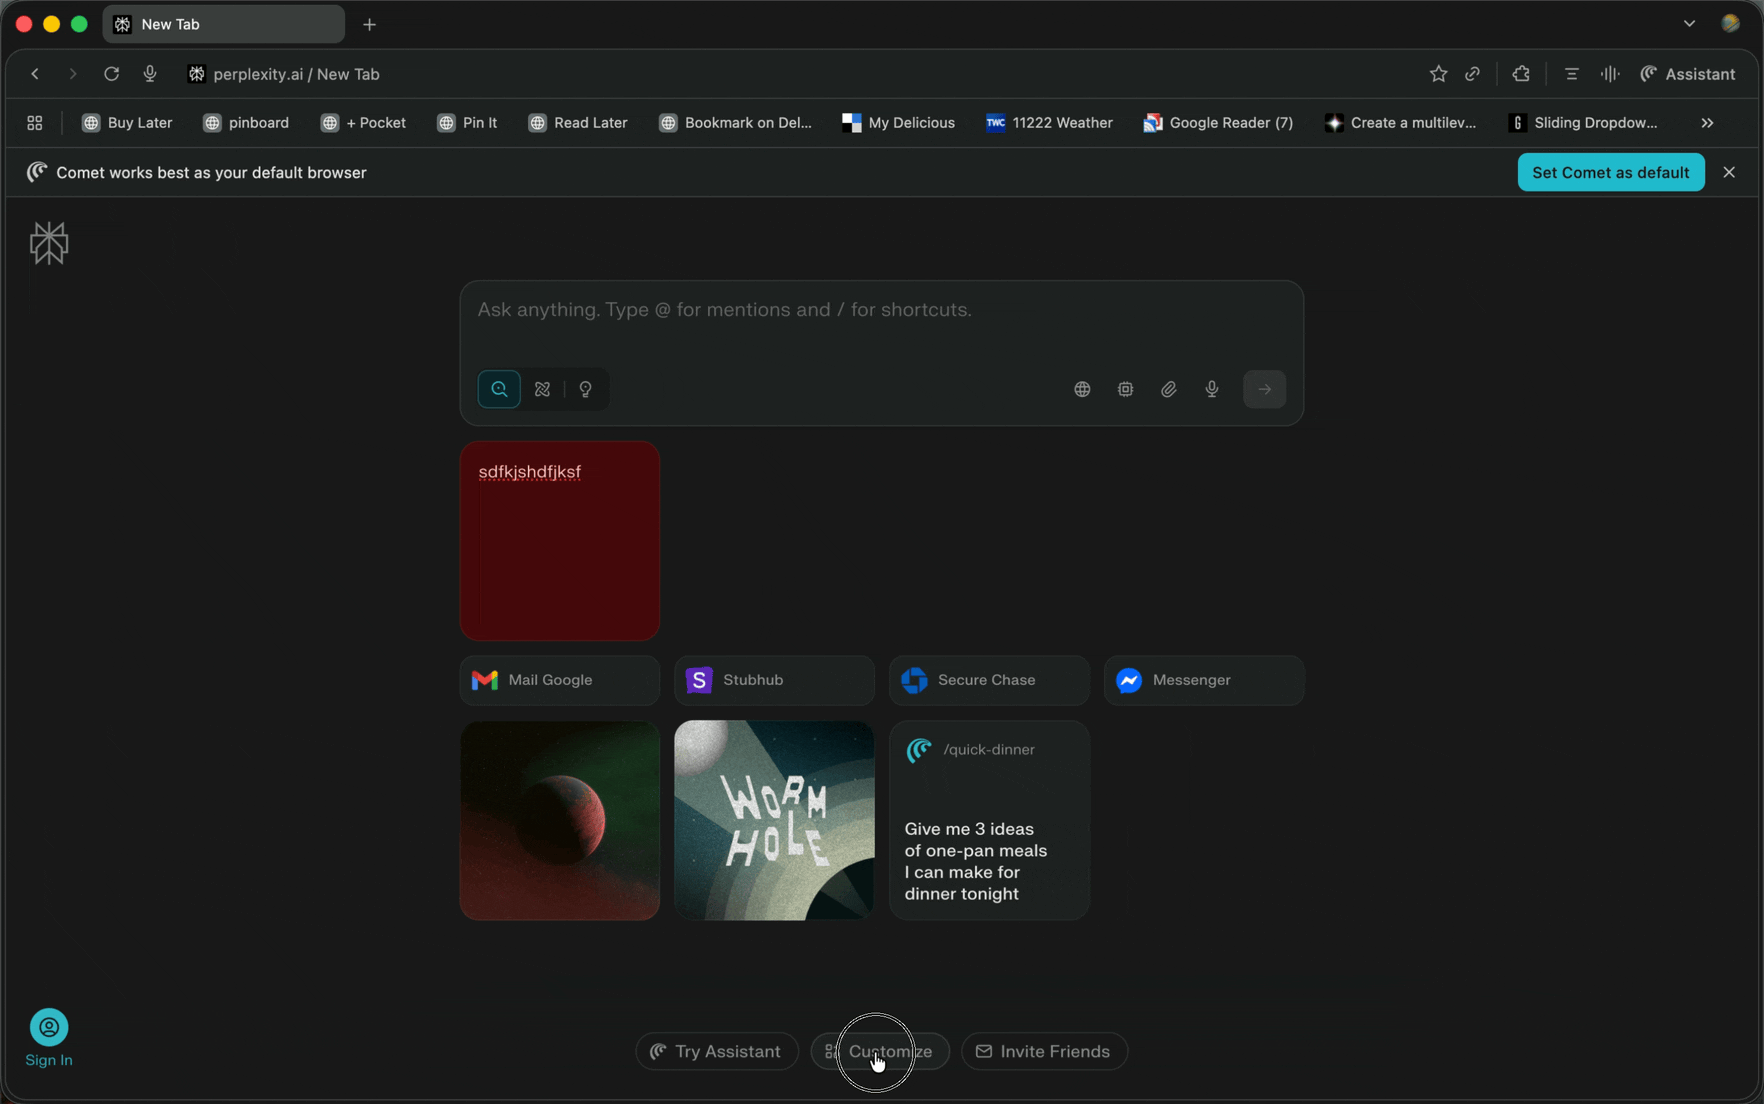The width and height of the screenshot is (1764, 1104).
Task: Open the model selector chip icon
Action: [1125, 389]
